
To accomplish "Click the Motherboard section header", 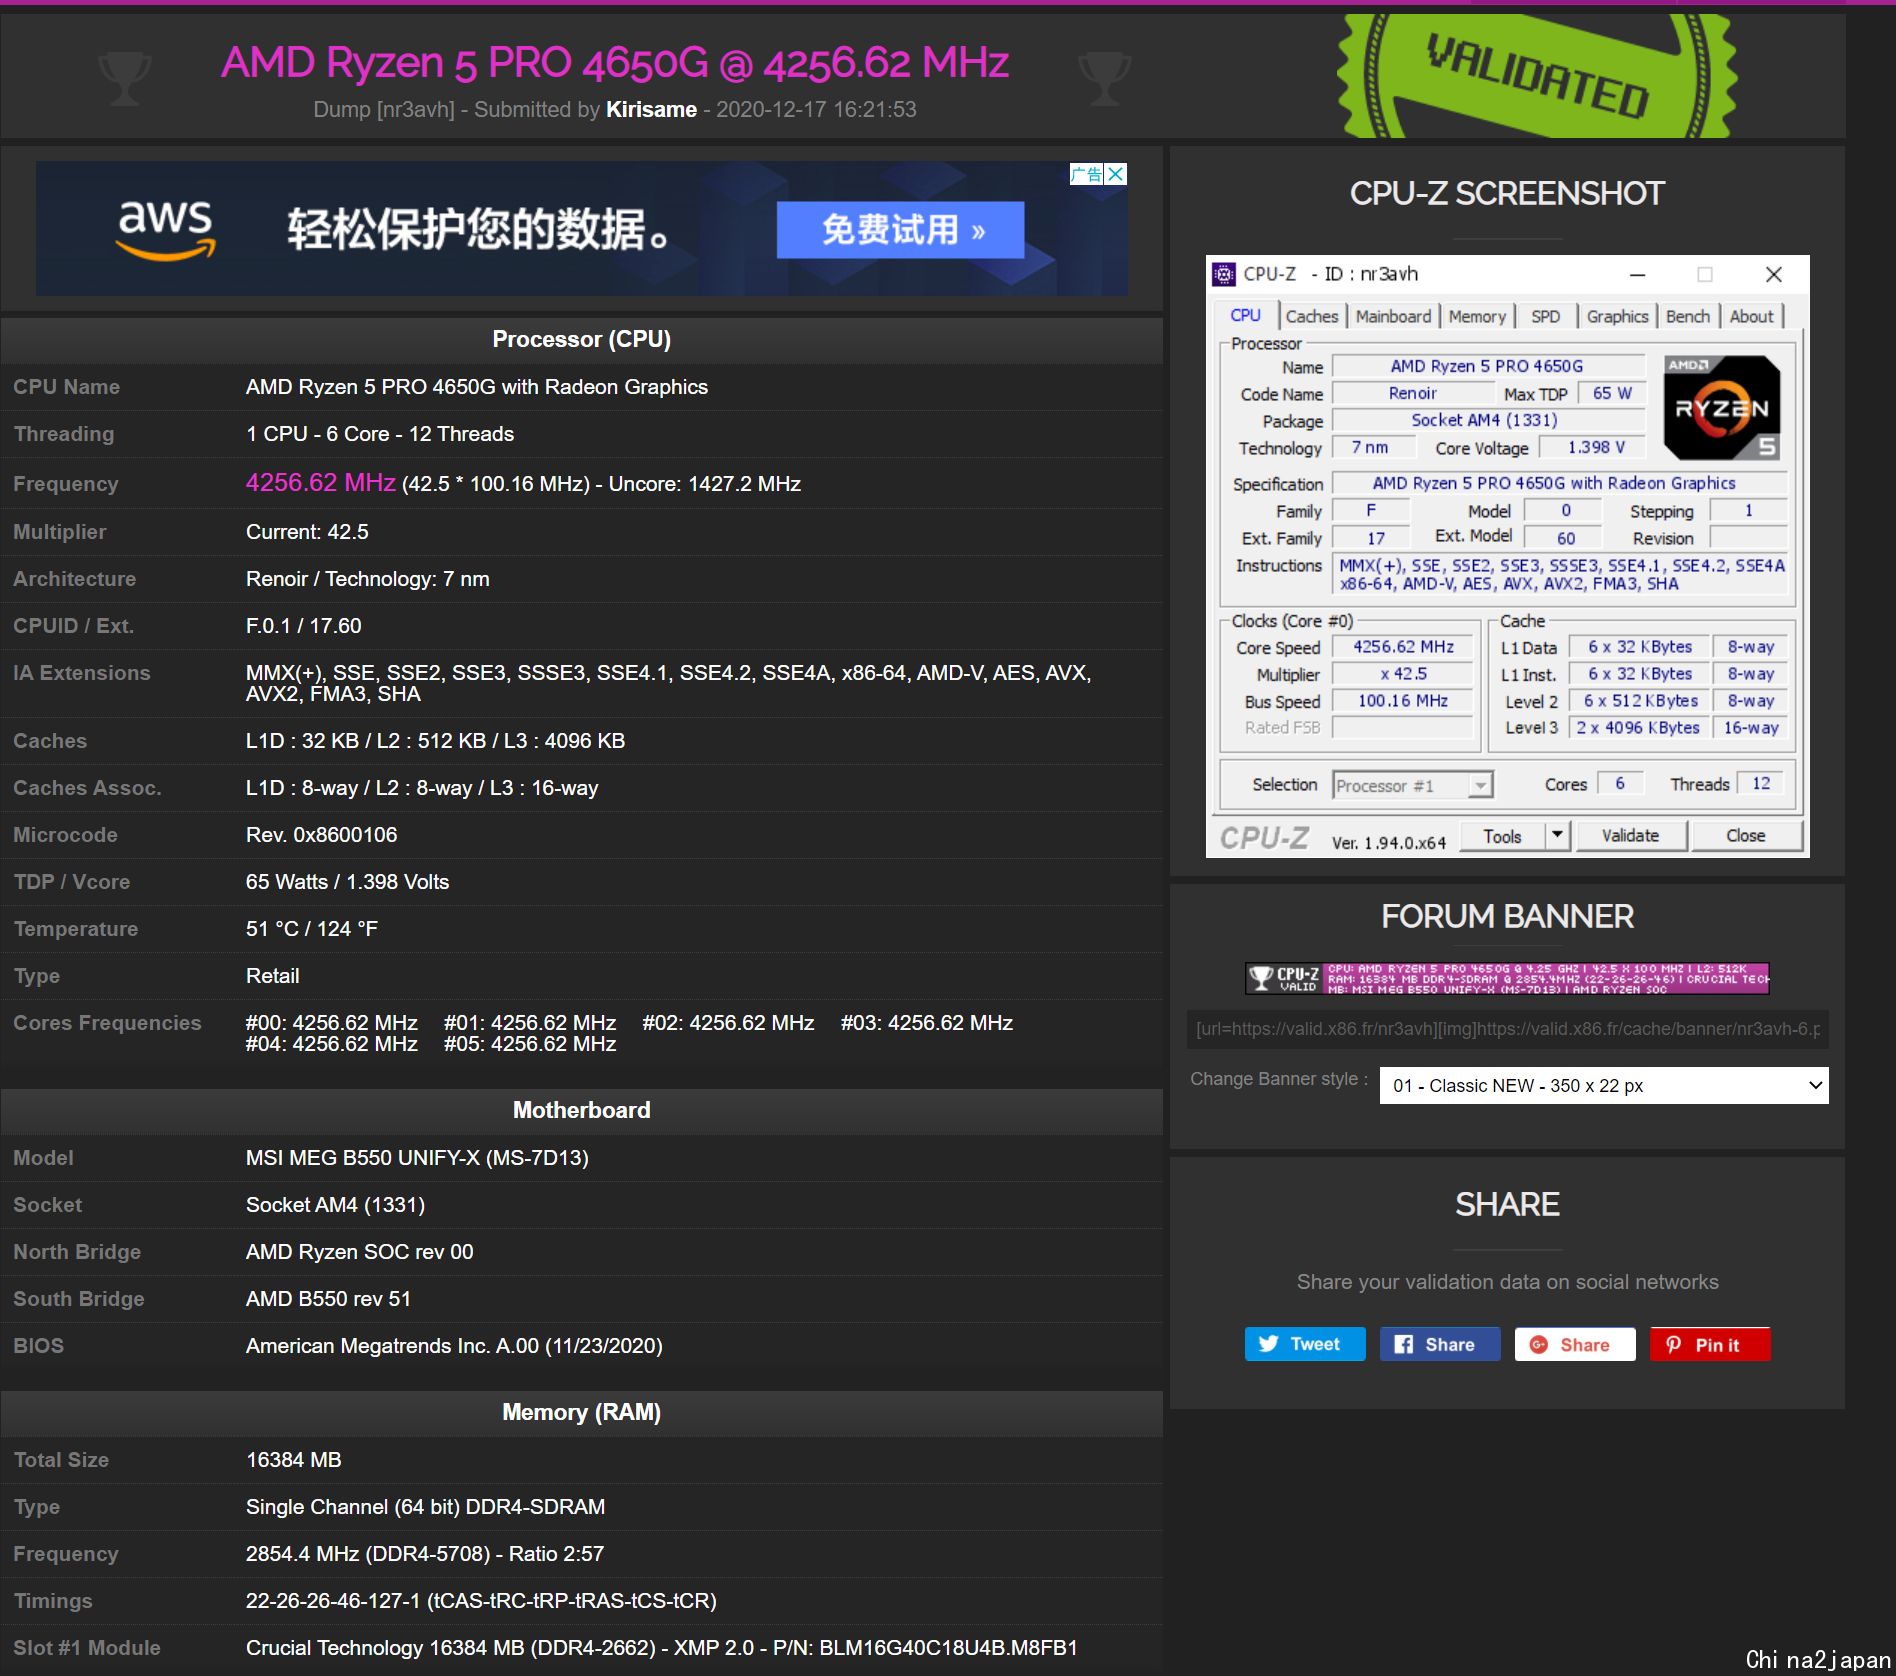I will pos(582,1110).
